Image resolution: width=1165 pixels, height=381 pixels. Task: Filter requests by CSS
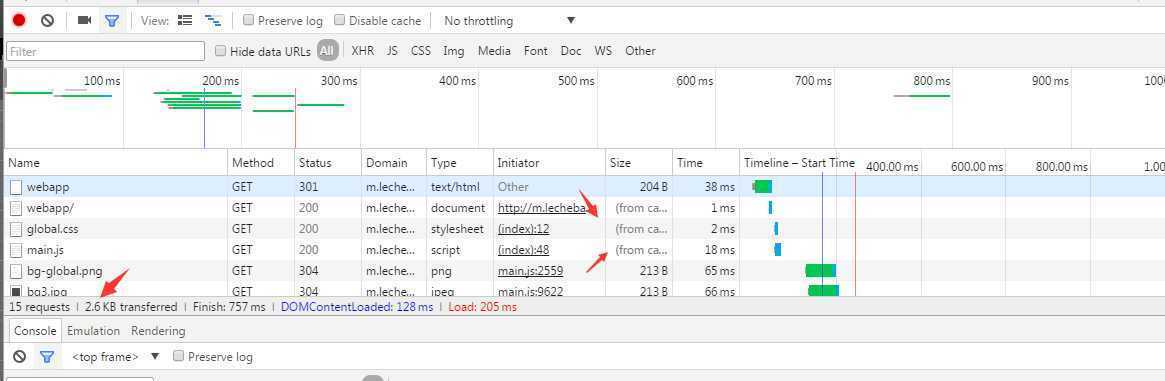421,51
